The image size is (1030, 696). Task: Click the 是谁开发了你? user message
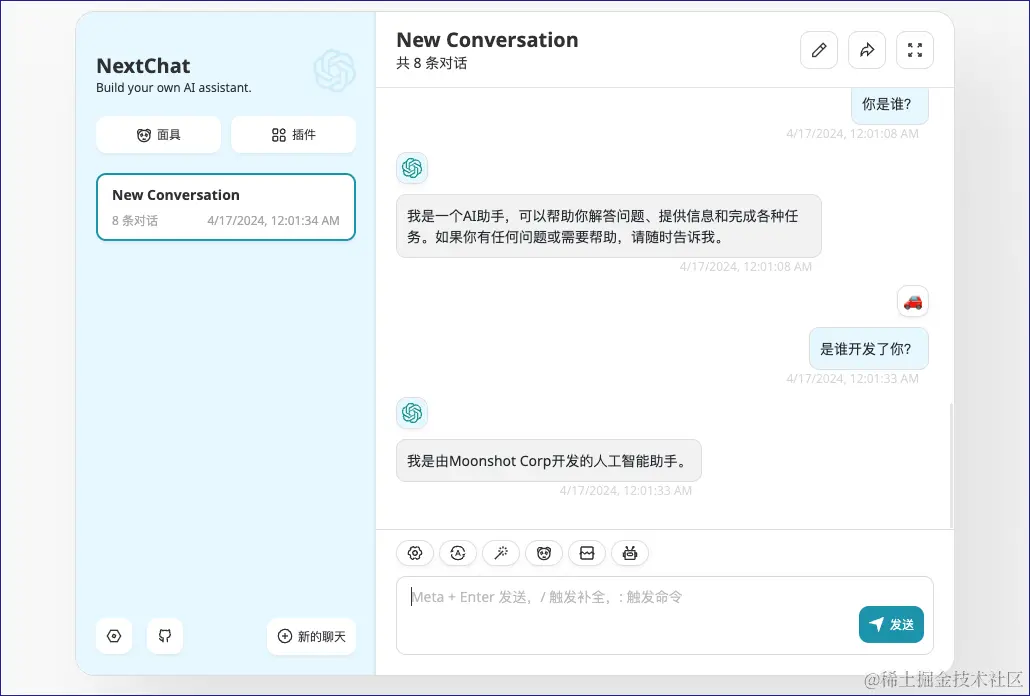869,349
